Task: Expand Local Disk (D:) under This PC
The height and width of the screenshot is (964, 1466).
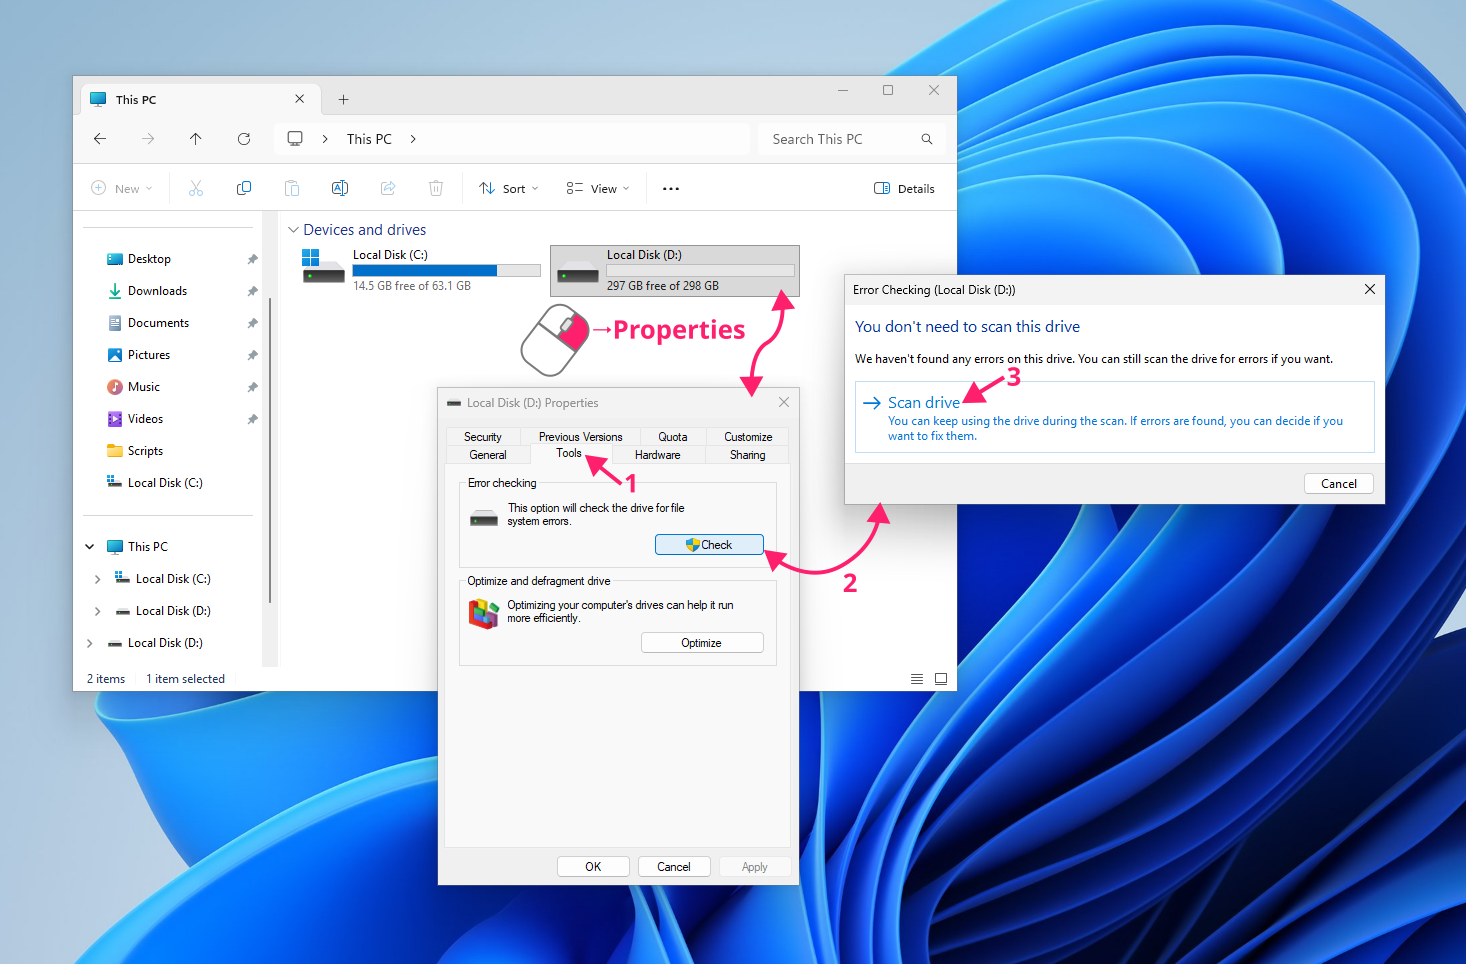Action: click(x=97, y=611)
